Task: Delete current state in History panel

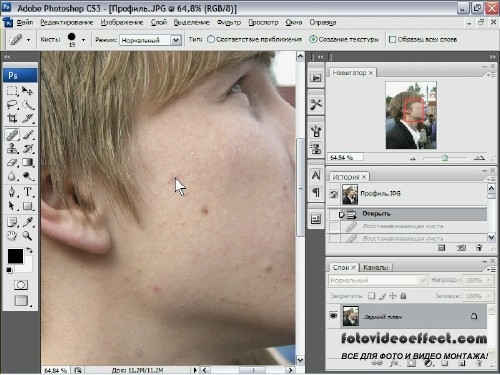Action: click(479, 248)
